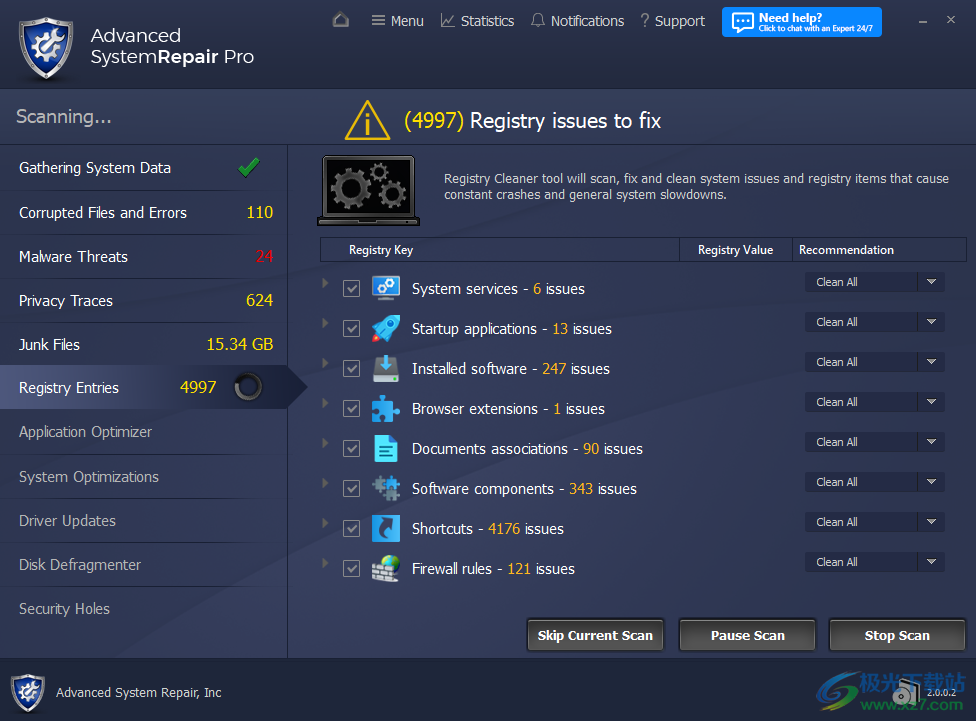Click the Need help? chat button

coord(802,22)
